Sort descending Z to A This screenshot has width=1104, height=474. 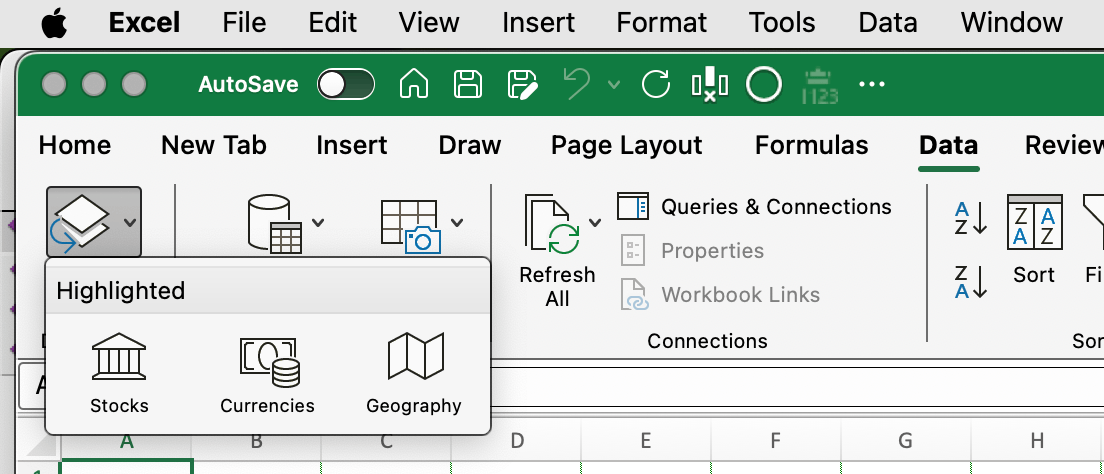(x=971, y=282)
